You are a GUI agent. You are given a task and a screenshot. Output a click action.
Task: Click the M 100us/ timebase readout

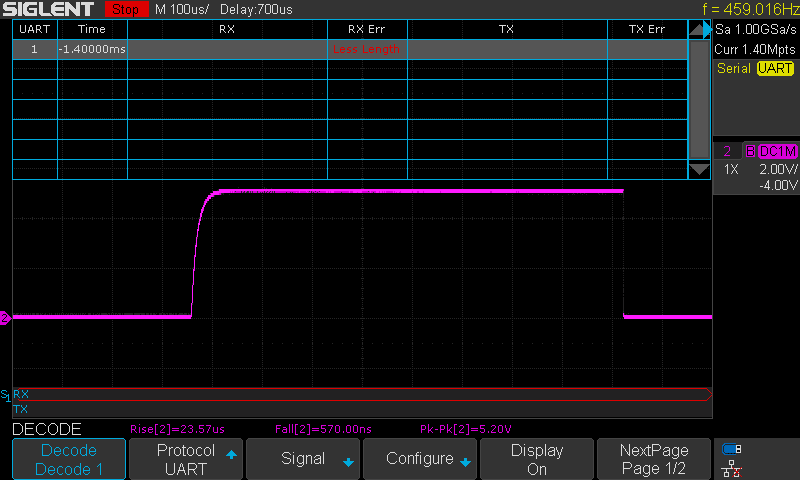tap(182, 9)
